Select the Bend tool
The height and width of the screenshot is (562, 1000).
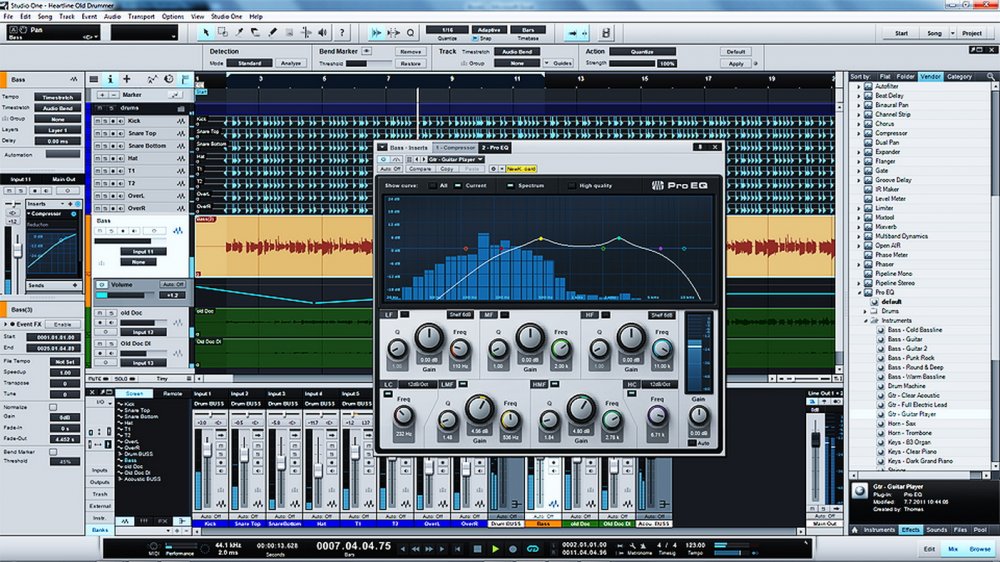point(306,33)
